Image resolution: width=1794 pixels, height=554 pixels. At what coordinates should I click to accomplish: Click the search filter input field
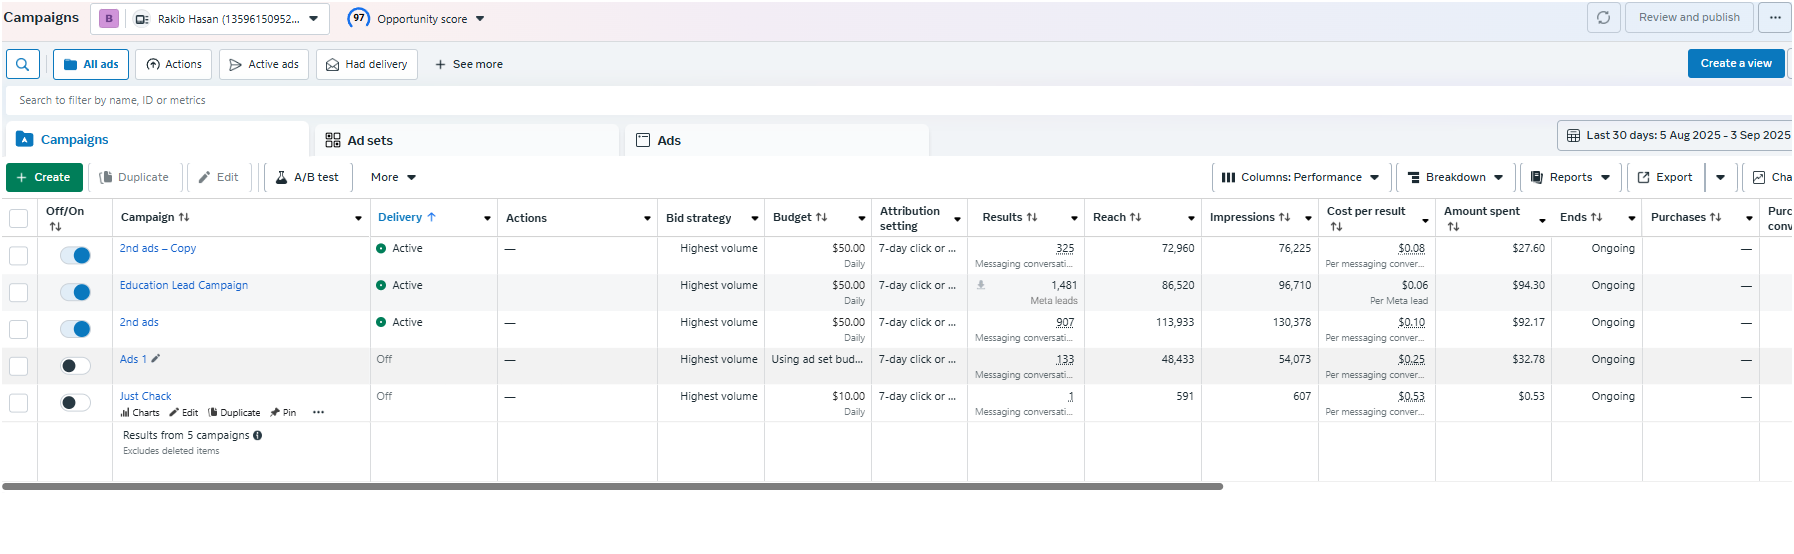tap(400, 100)
